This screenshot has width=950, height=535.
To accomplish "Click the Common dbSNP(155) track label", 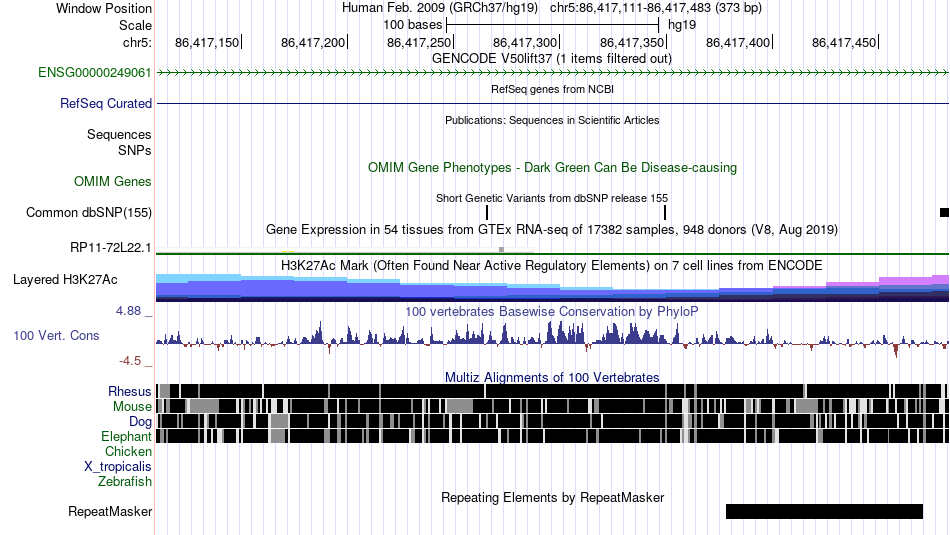I will [x=89, y=213].
